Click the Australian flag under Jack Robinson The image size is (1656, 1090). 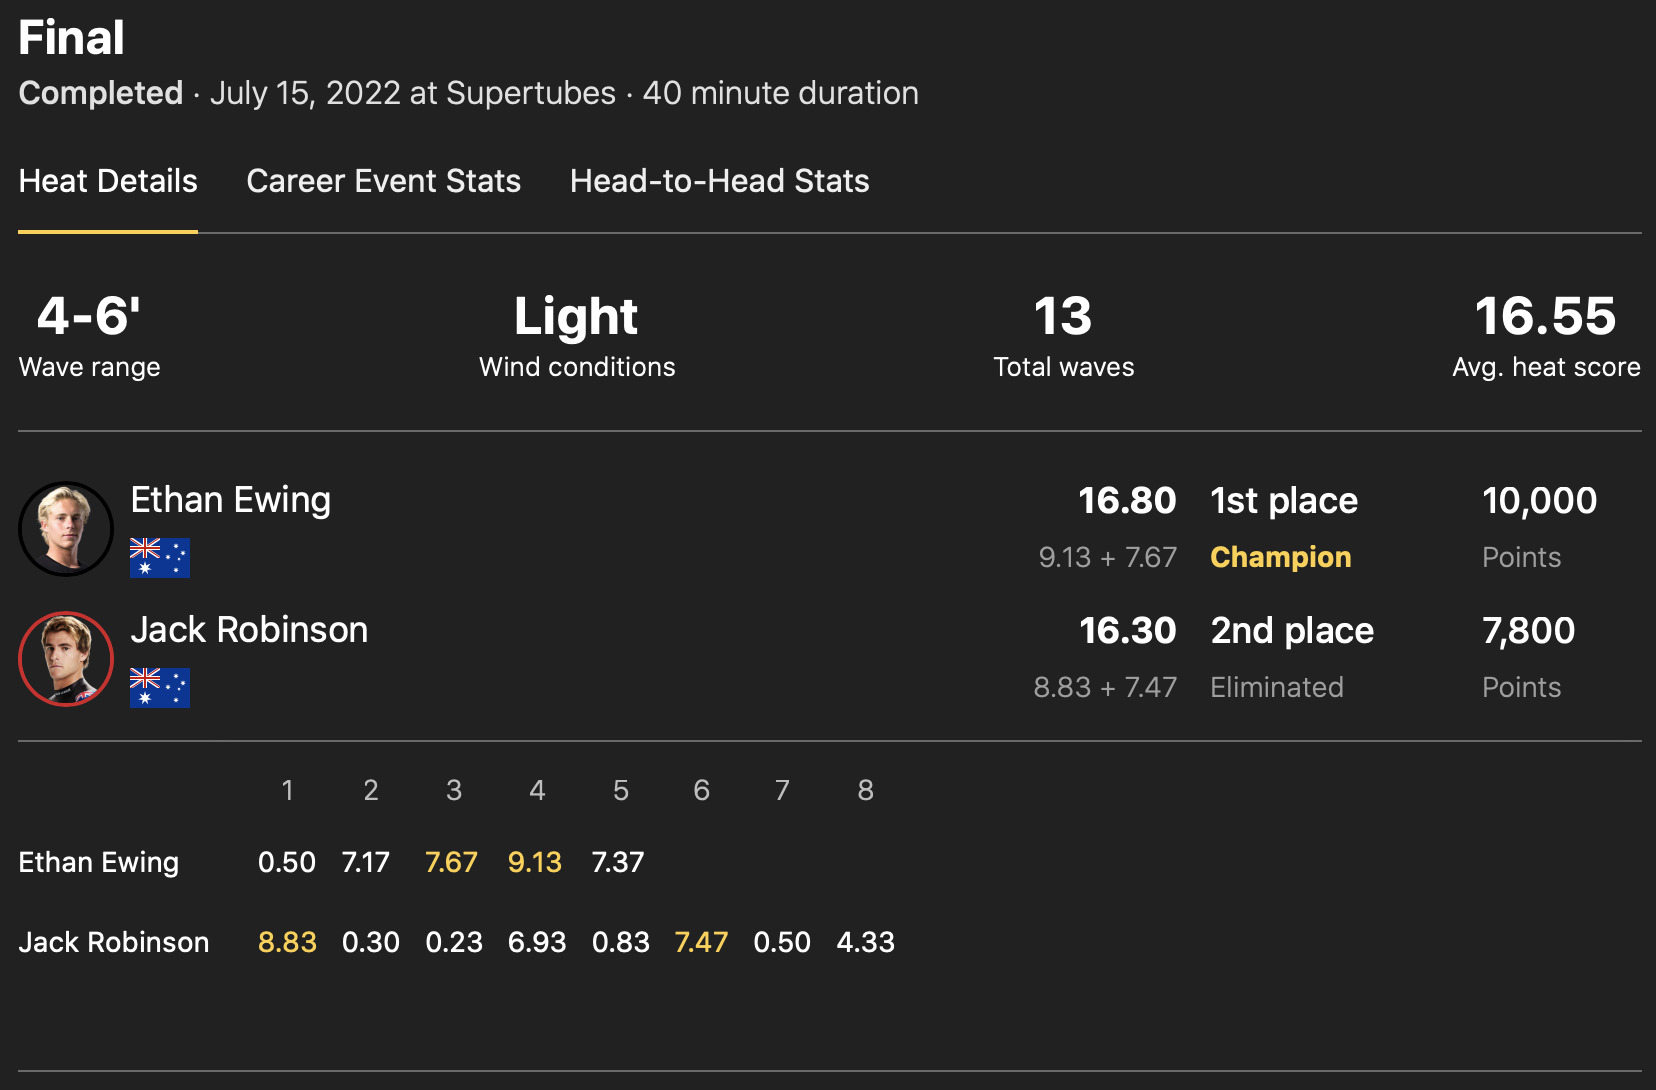click(x=160, y=688)
